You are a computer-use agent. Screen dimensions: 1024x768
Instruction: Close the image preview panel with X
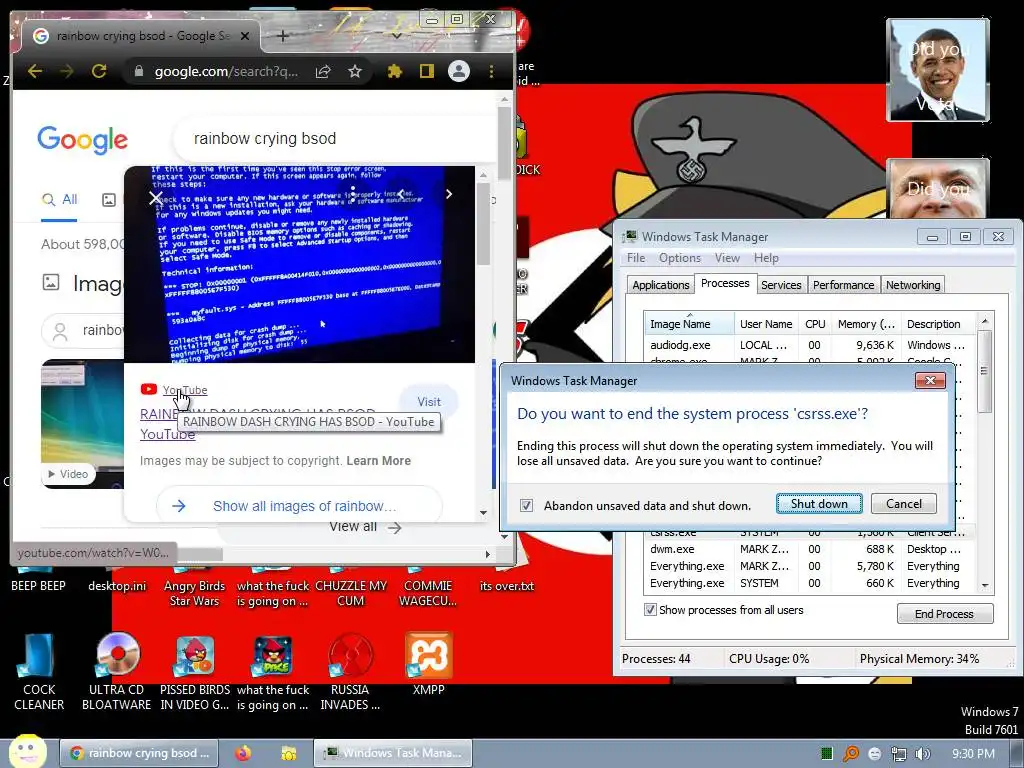[155, 197]
